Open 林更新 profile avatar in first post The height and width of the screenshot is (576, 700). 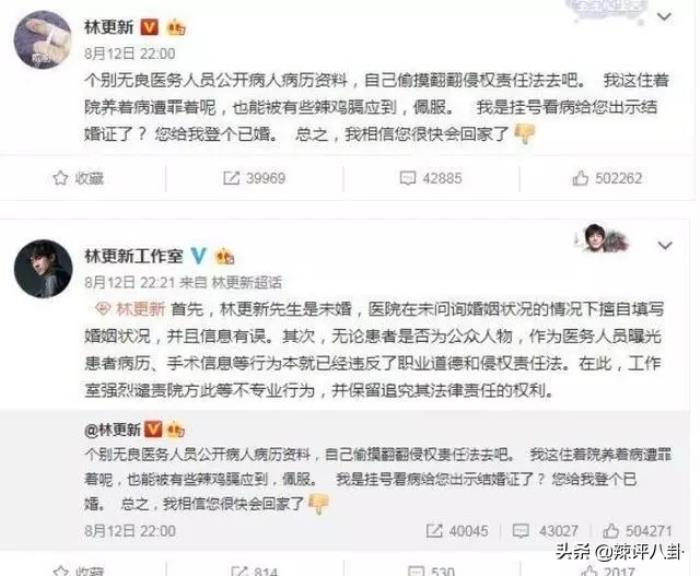tap(43, 40)
